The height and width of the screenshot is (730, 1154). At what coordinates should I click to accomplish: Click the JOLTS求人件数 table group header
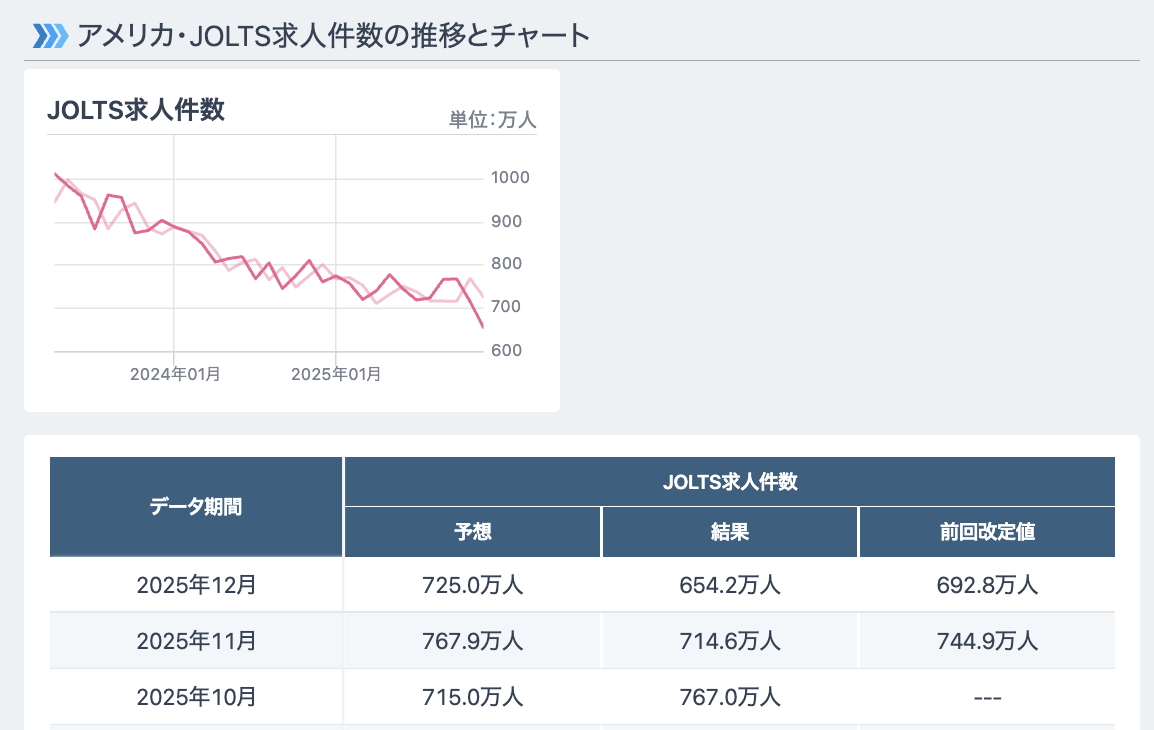pyautogui.click(x=730, y=482)
